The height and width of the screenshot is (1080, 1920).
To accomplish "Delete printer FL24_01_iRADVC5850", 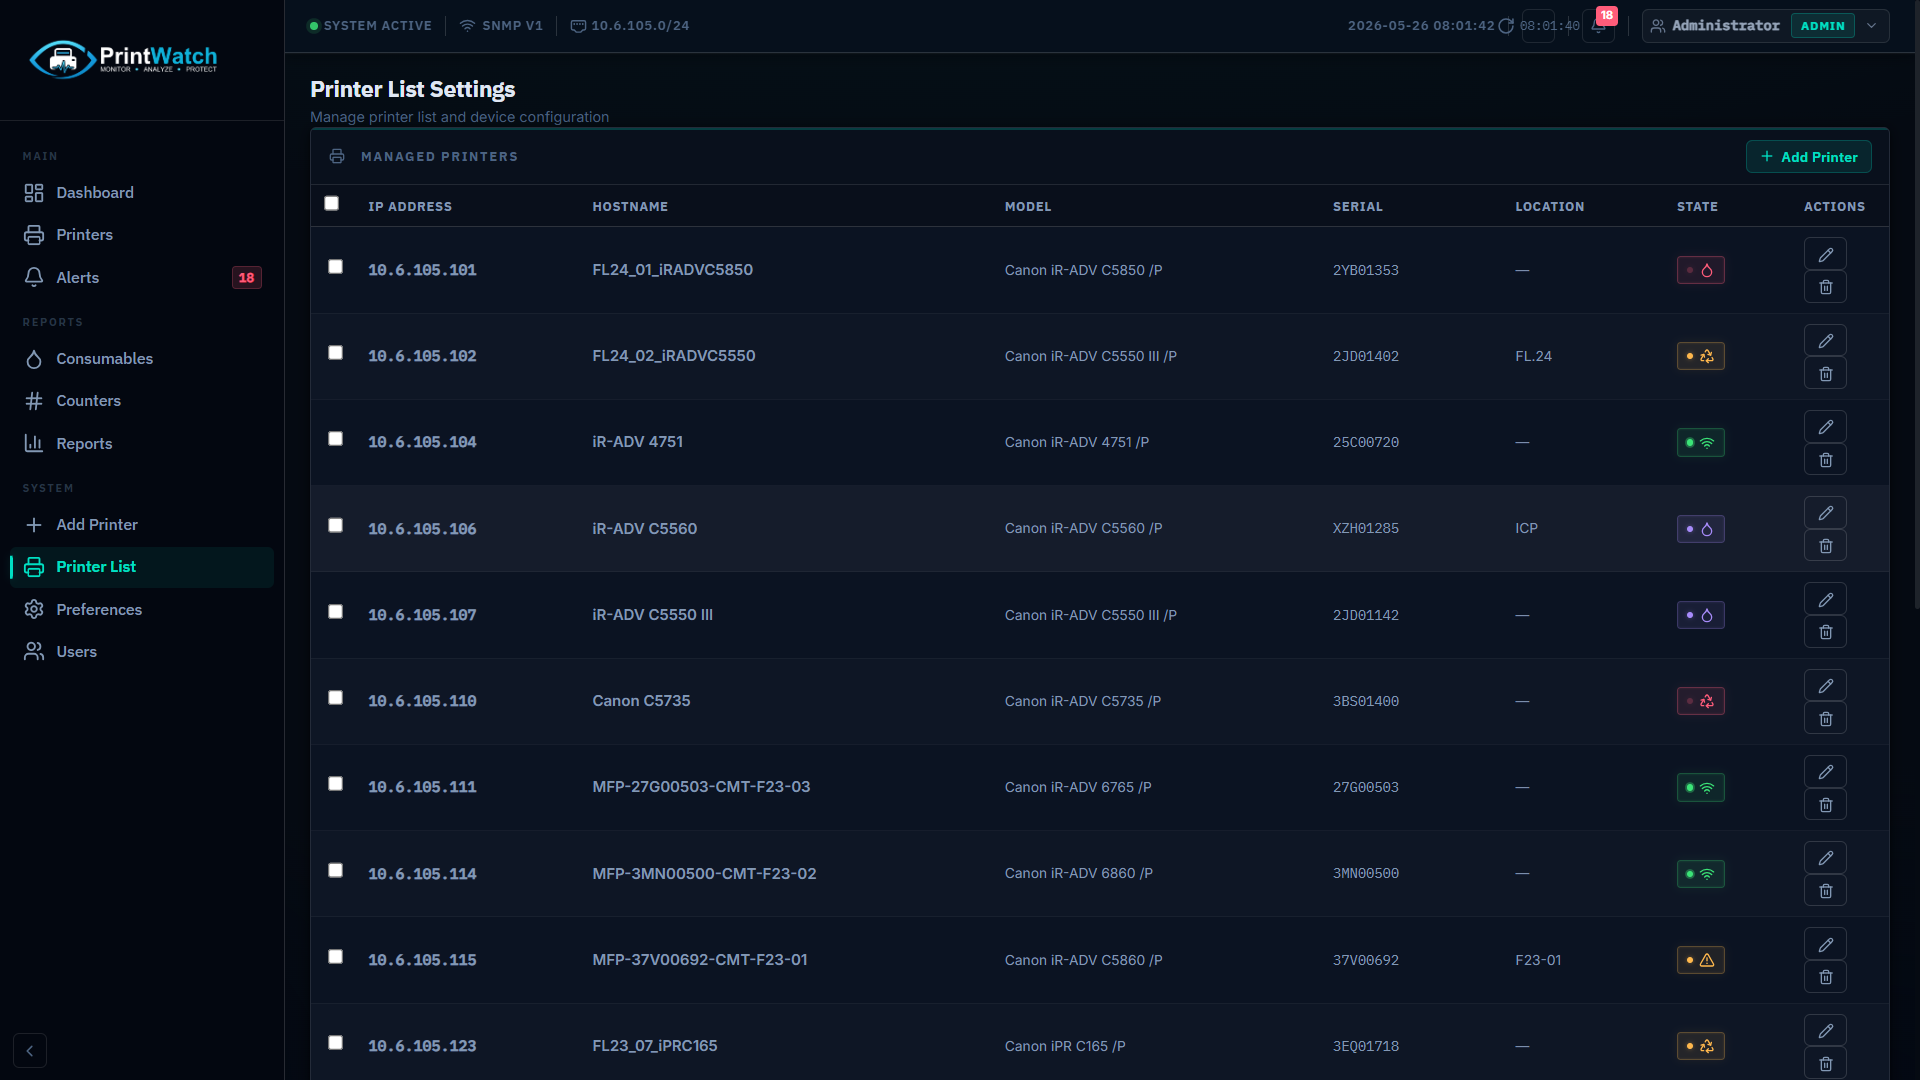I will (1825, 287).
